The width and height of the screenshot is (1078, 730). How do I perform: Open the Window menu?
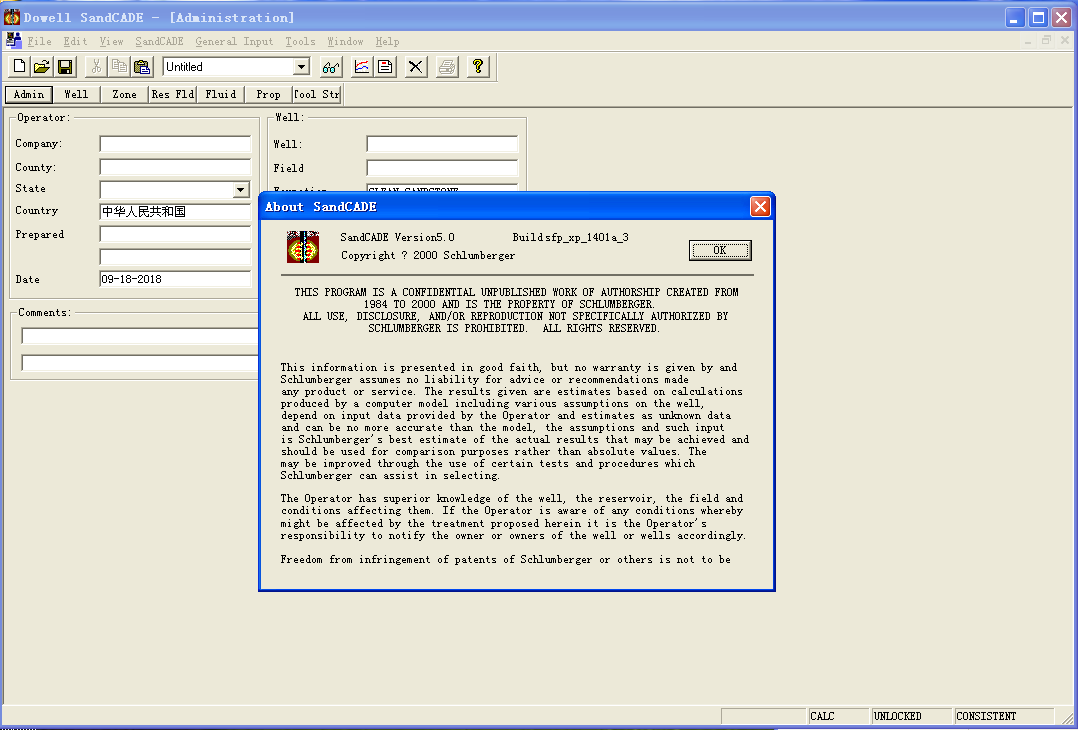coord(345,41)
